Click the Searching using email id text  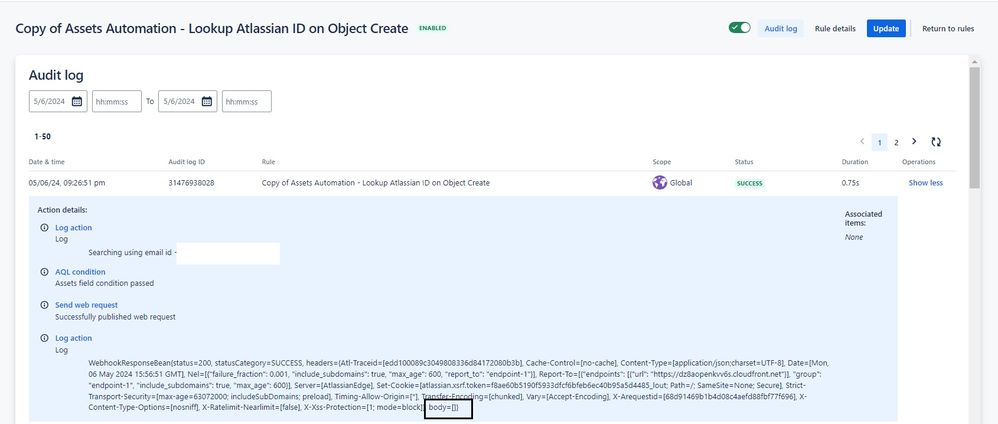[132, 253]
